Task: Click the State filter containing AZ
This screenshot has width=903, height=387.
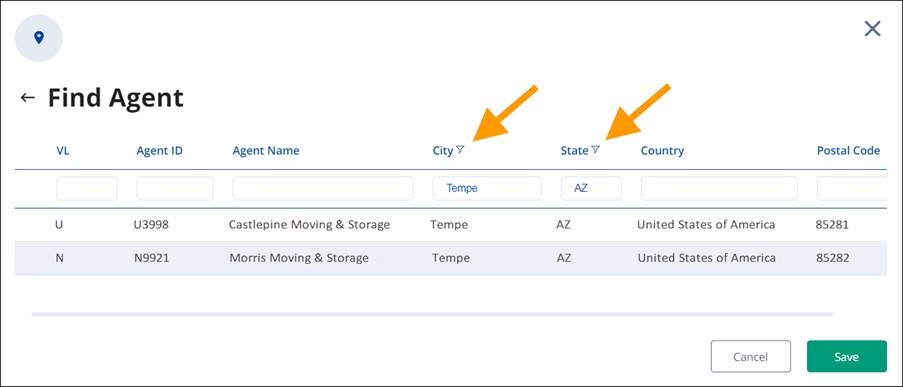Action: click(x=591, y=188)
